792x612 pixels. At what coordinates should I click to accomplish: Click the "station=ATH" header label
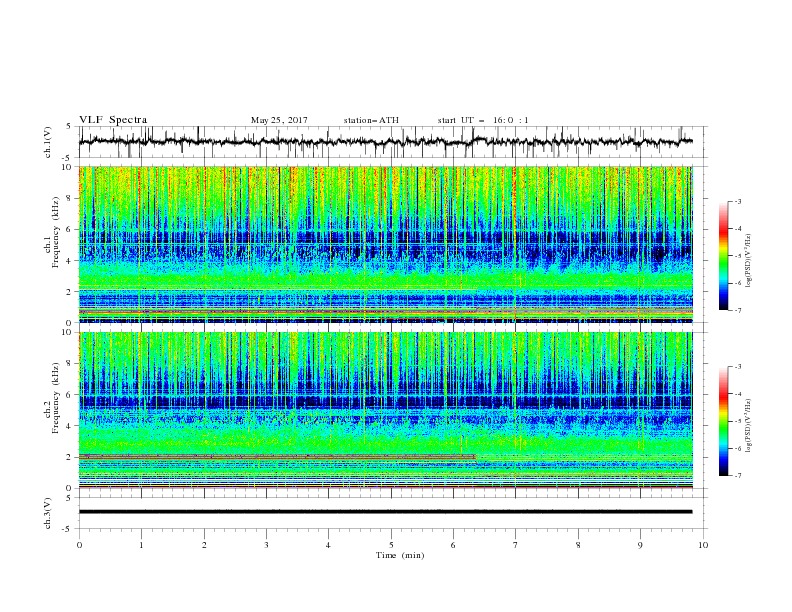[371, 120]
